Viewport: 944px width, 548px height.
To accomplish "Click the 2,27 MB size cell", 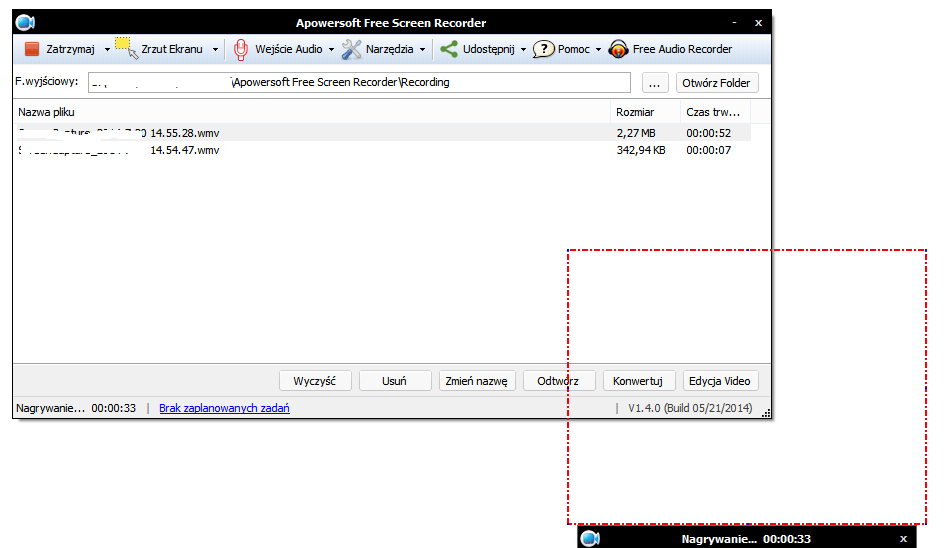I will click(x=636, y=133).
